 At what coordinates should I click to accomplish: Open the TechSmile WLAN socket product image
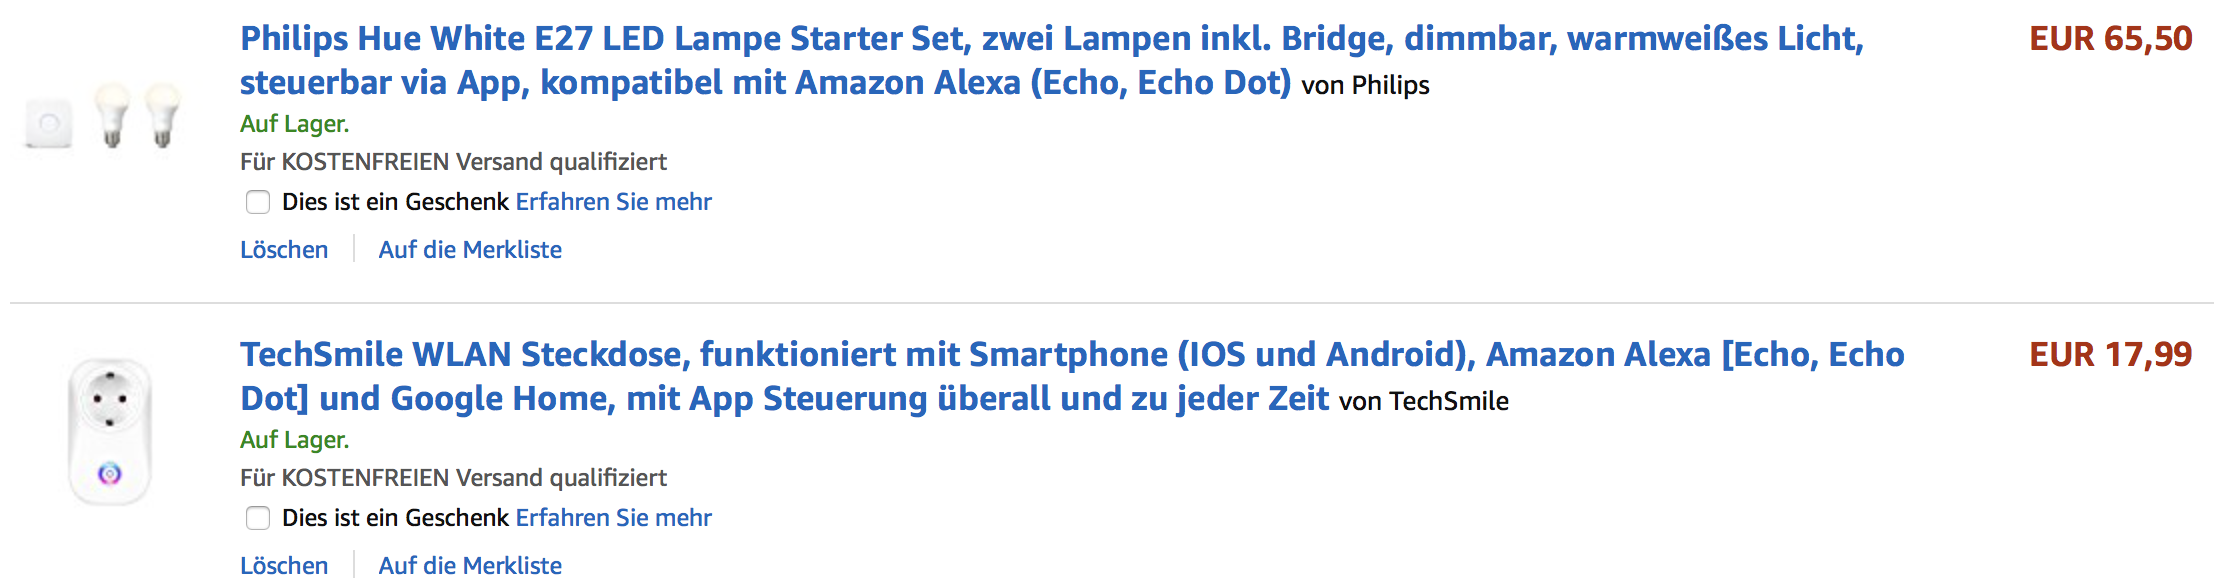110,432
